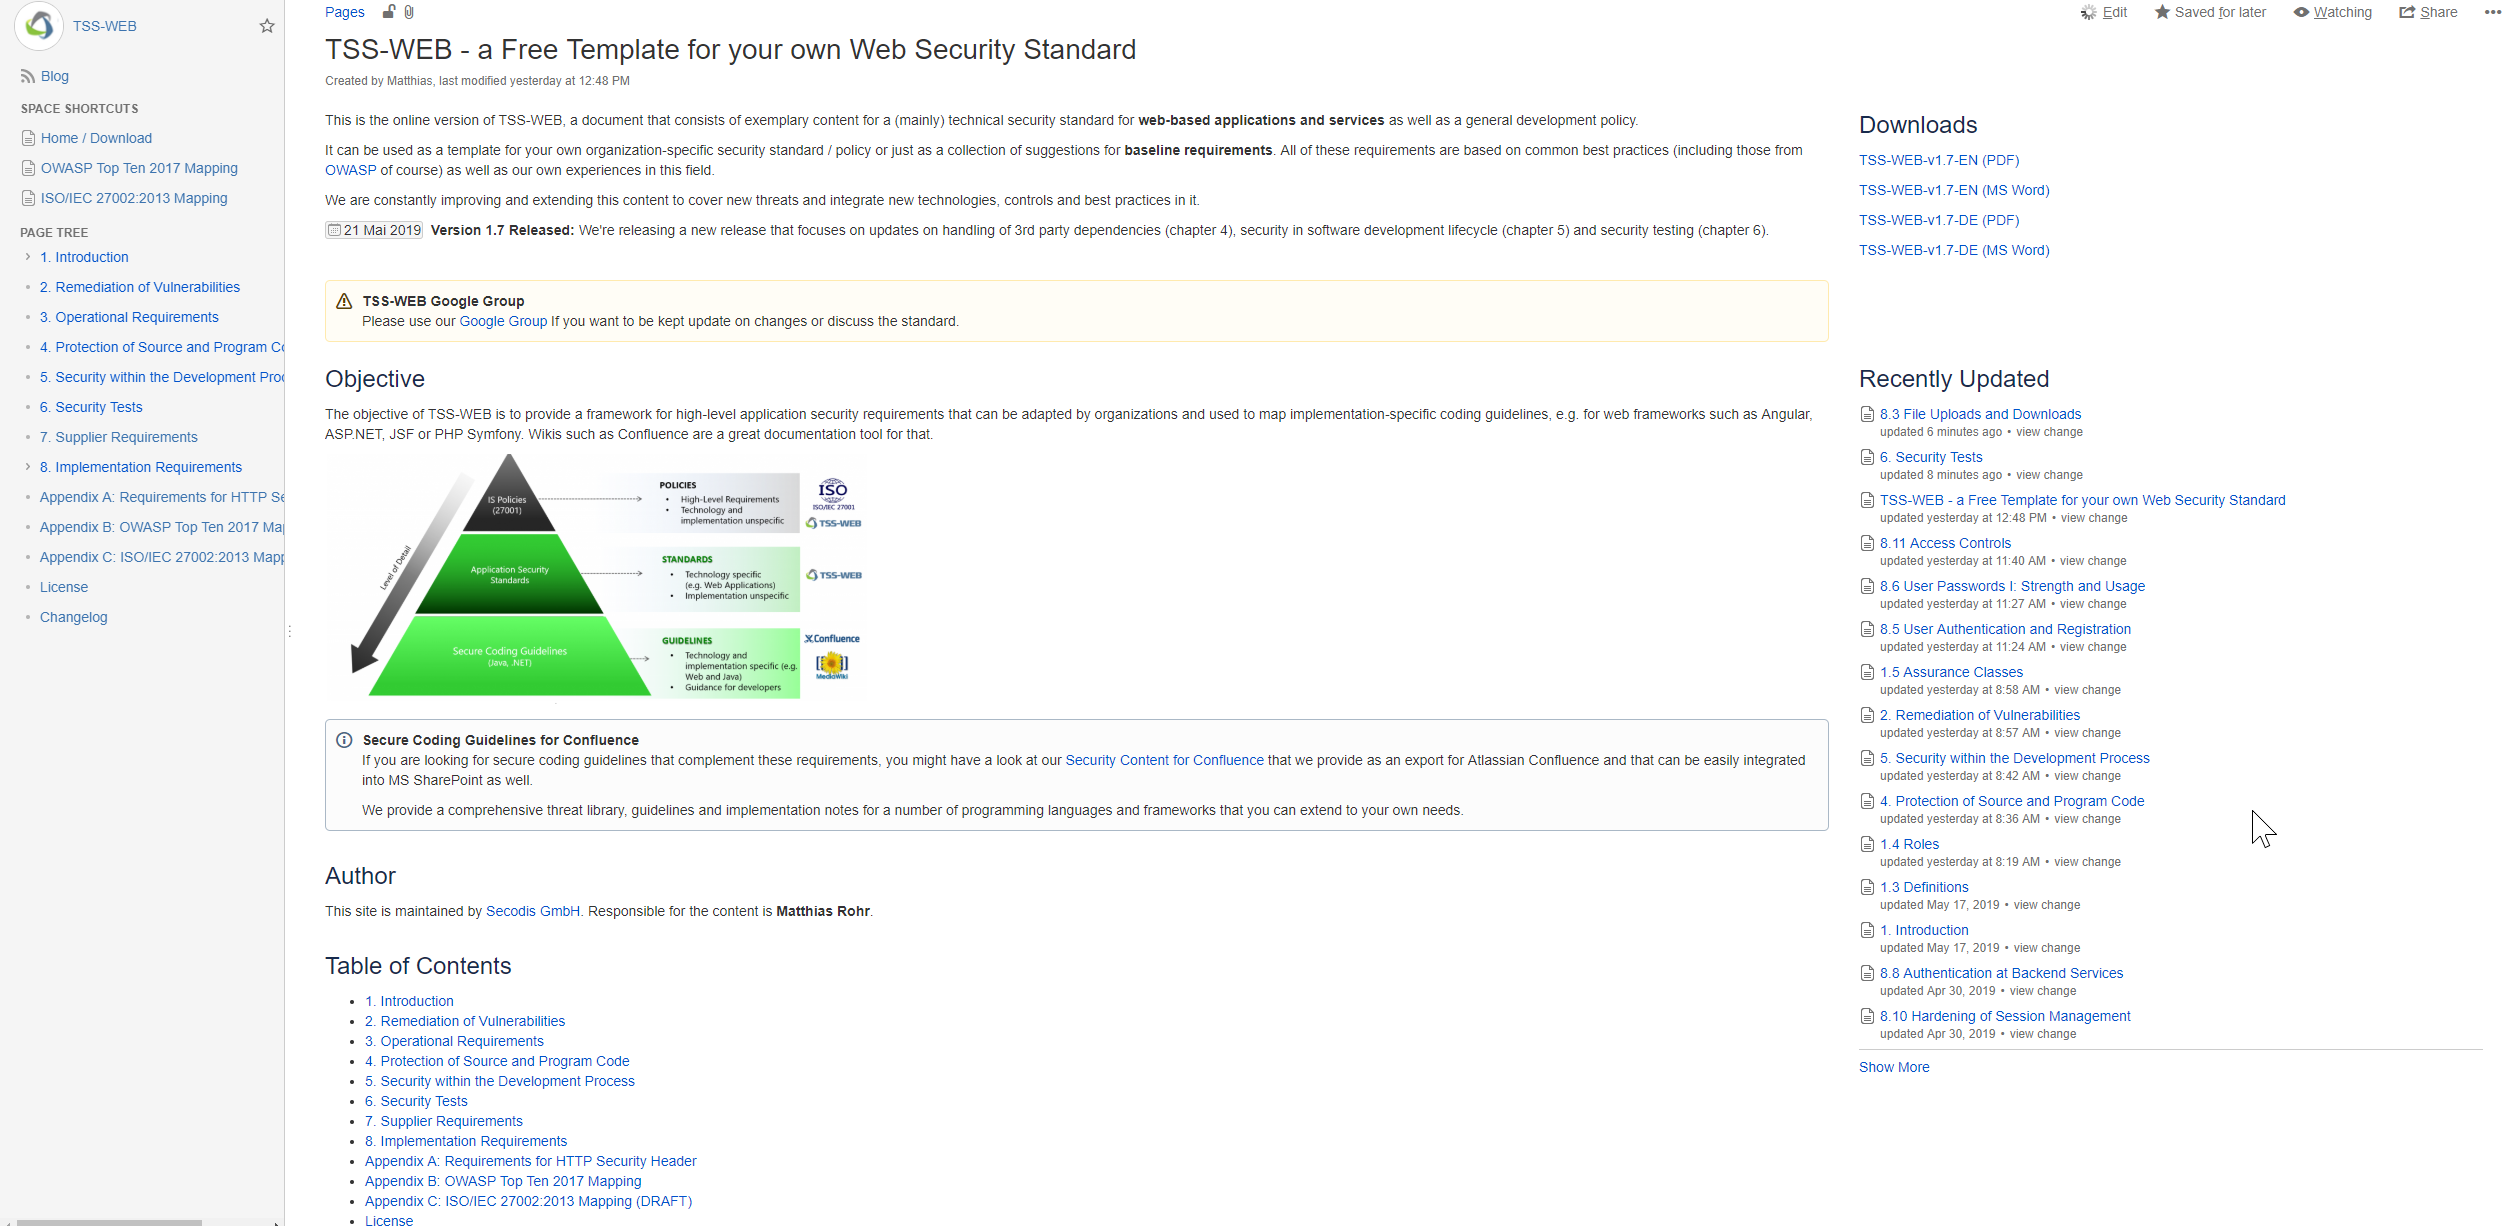This screenshot has height=1226, width=2511.
Task: Click the security standards pyramid image
Action: (x=597, y=576)
